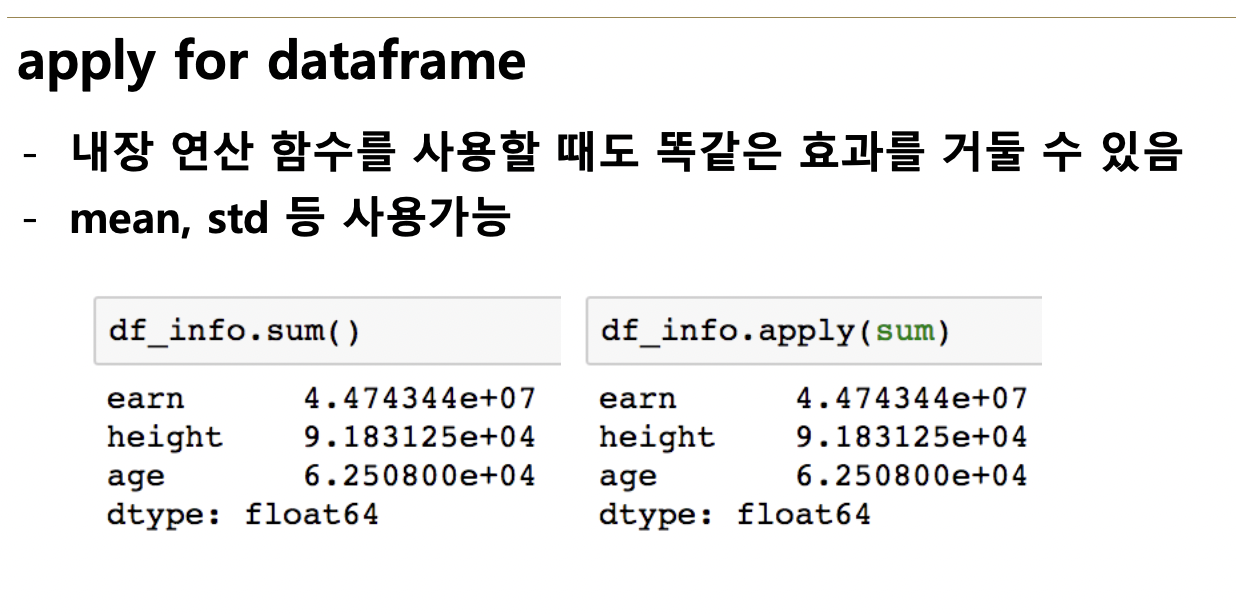The image size is (1236, 614).
Task: Select the bullet line starting with '내장 연산 함수를'
Action: pyautogui.click(x=628, y=153)
